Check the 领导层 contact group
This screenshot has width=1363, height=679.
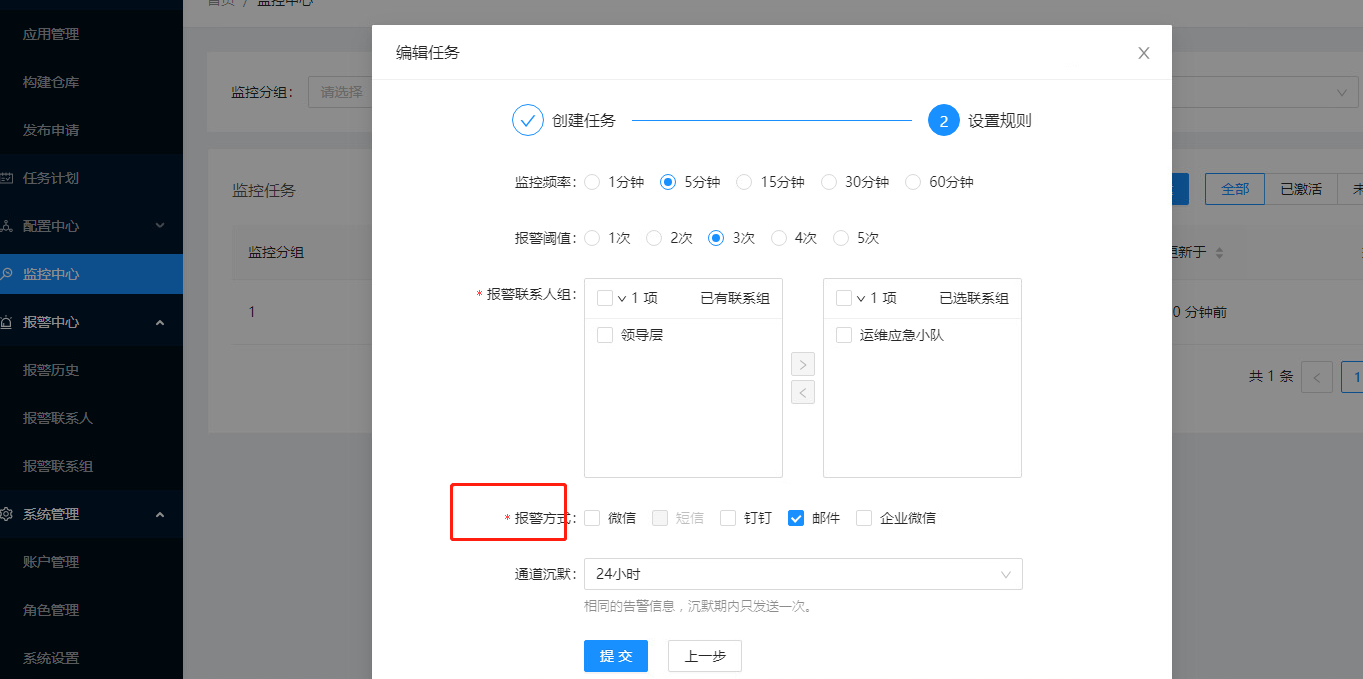[605, 335]
